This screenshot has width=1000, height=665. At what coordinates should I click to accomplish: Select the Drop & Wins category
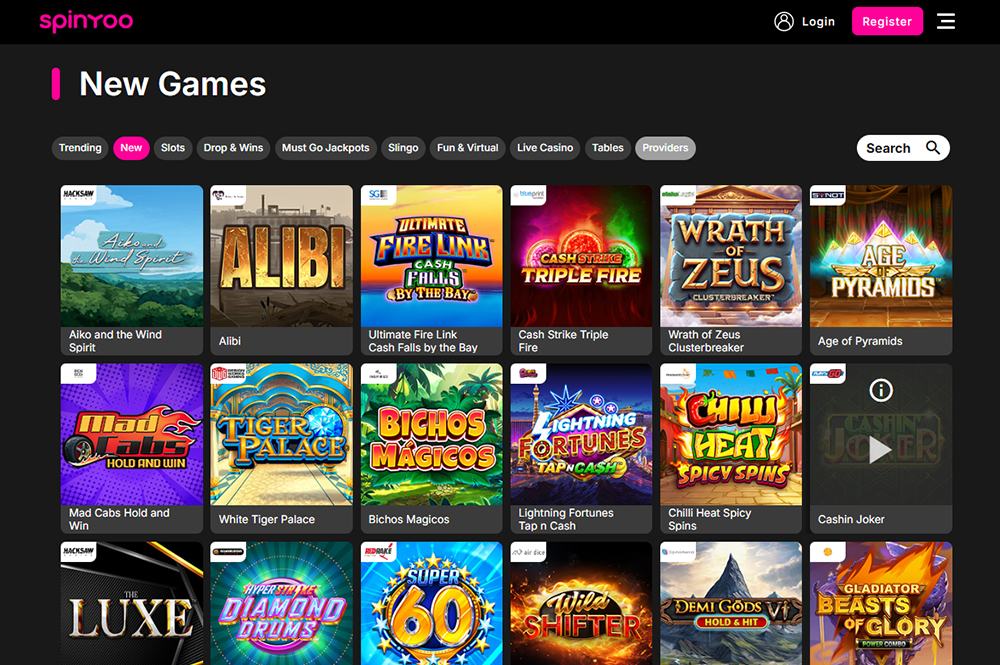pyautogui.click(x=233, y=148)
